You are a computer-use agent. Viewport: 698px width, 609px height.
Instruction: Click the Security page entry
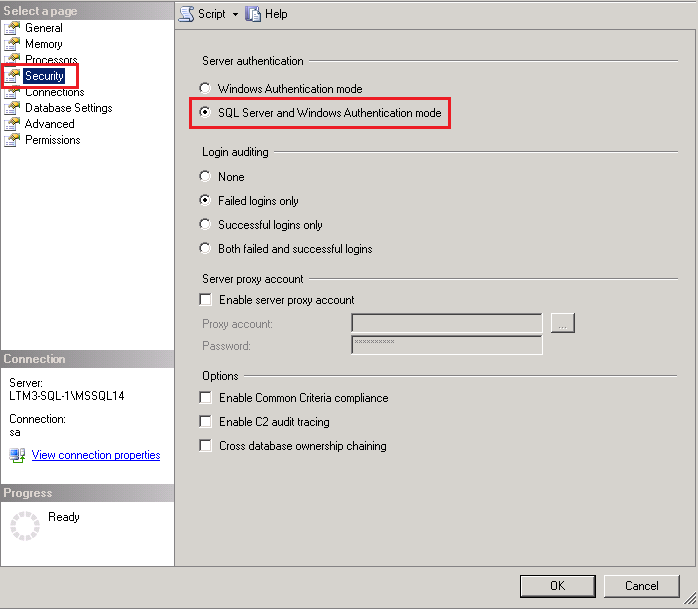coord(44,76)
